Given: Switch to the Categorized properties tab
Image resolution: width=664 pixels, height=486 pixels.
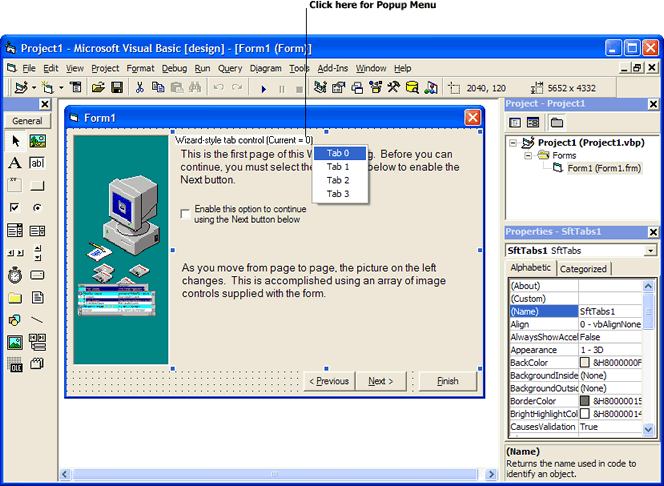Looking at the screenshot, I should pos(583,268).
